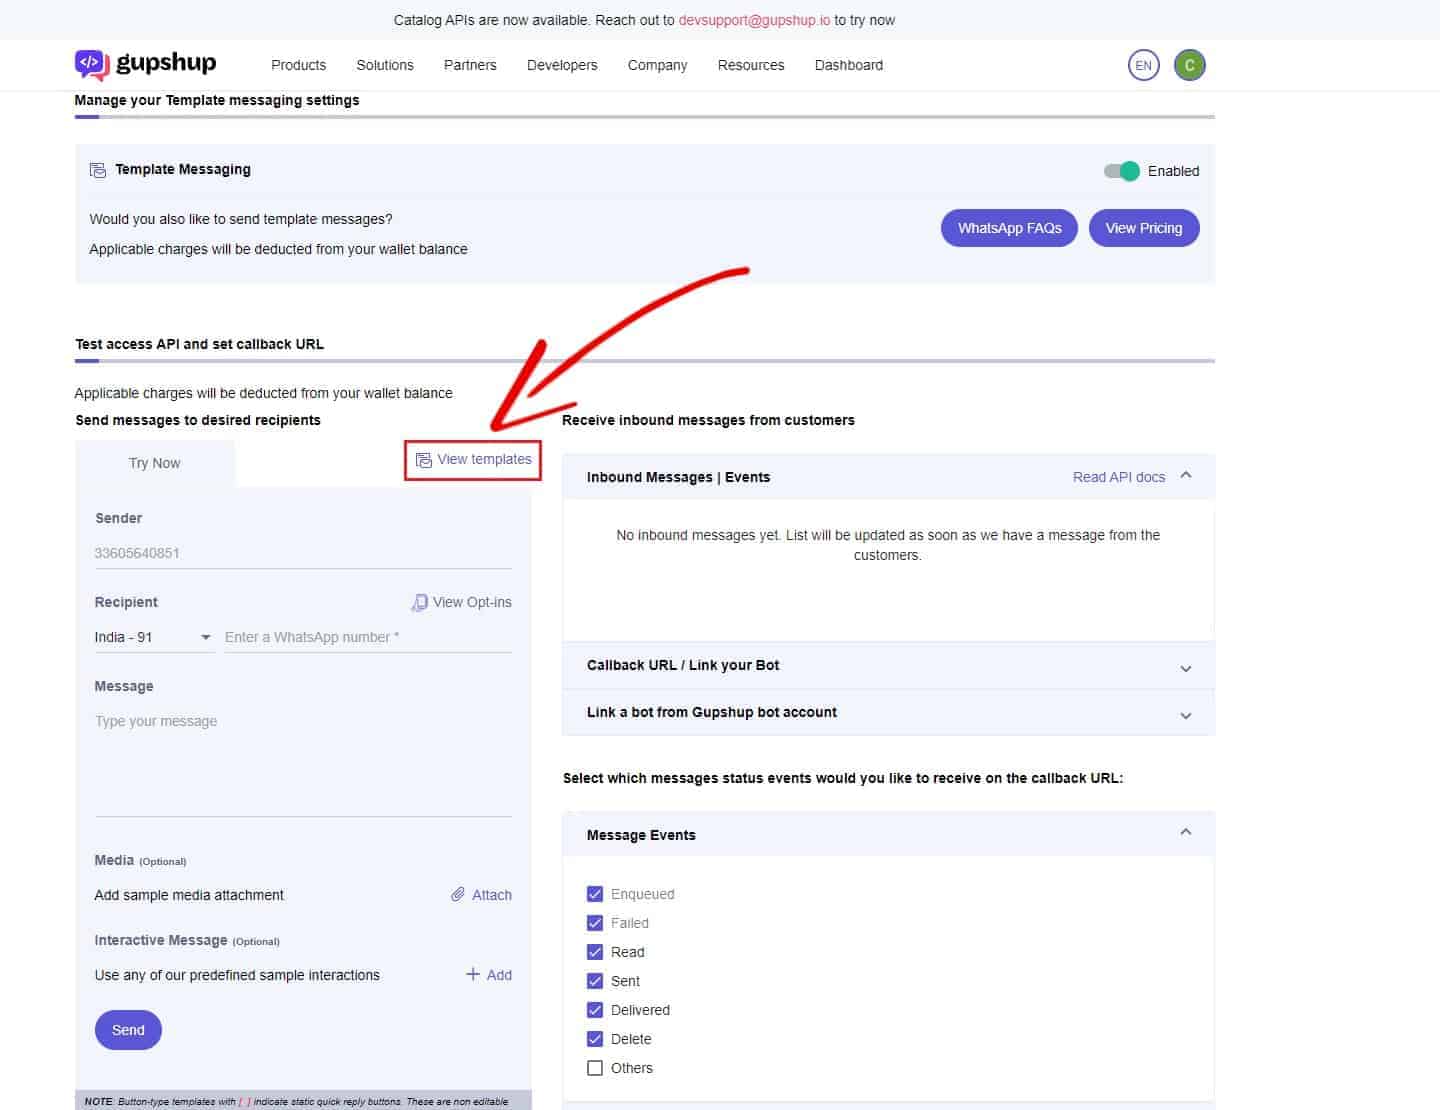This screenshot has height=1110, width=1440.
Task: Click the Template Messaging icon
Action: (98, 170)
